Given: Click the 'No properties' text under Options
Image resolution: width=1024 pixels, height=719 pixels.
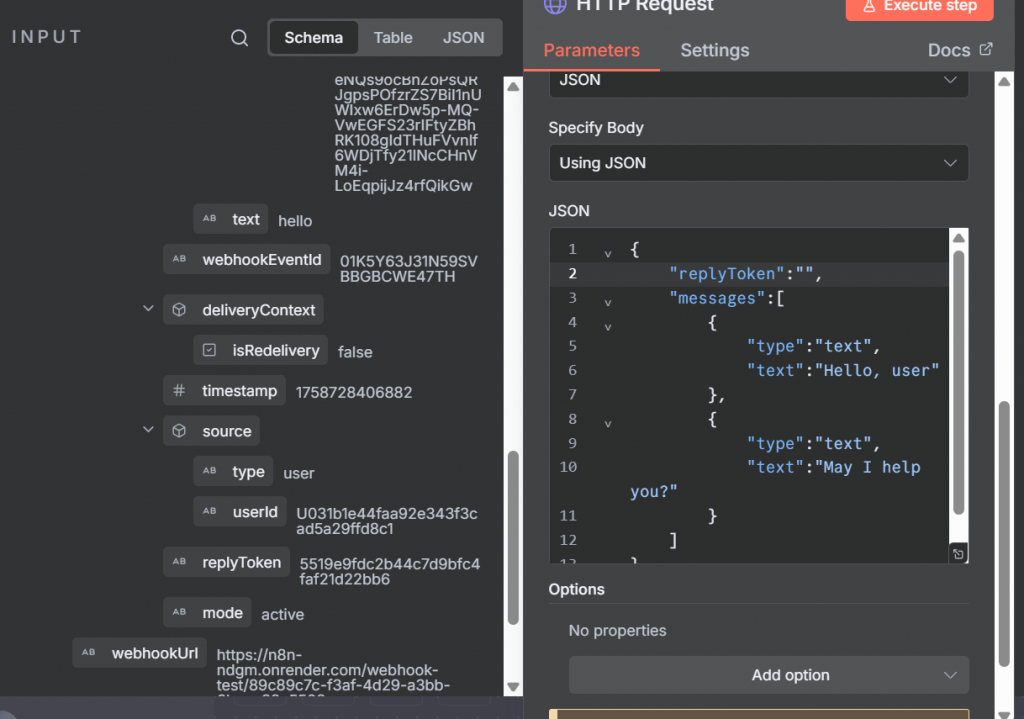Looking at the screenshot, I should [617, 630].
